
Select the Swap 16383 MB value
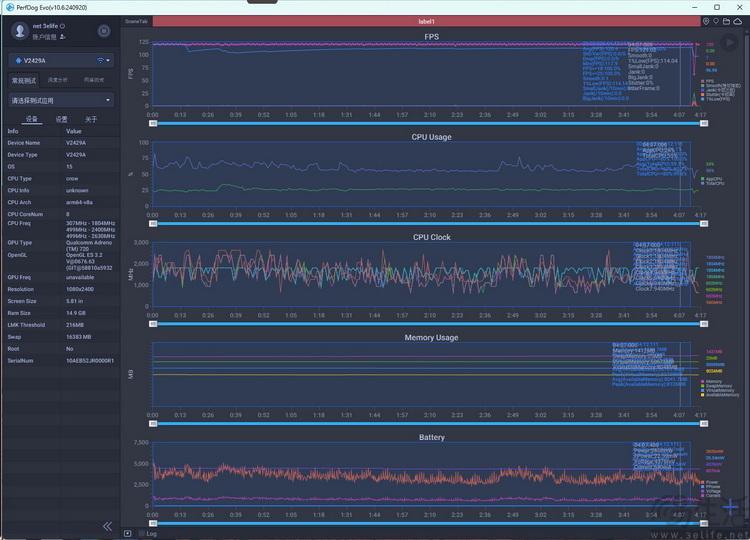[78, 337]
